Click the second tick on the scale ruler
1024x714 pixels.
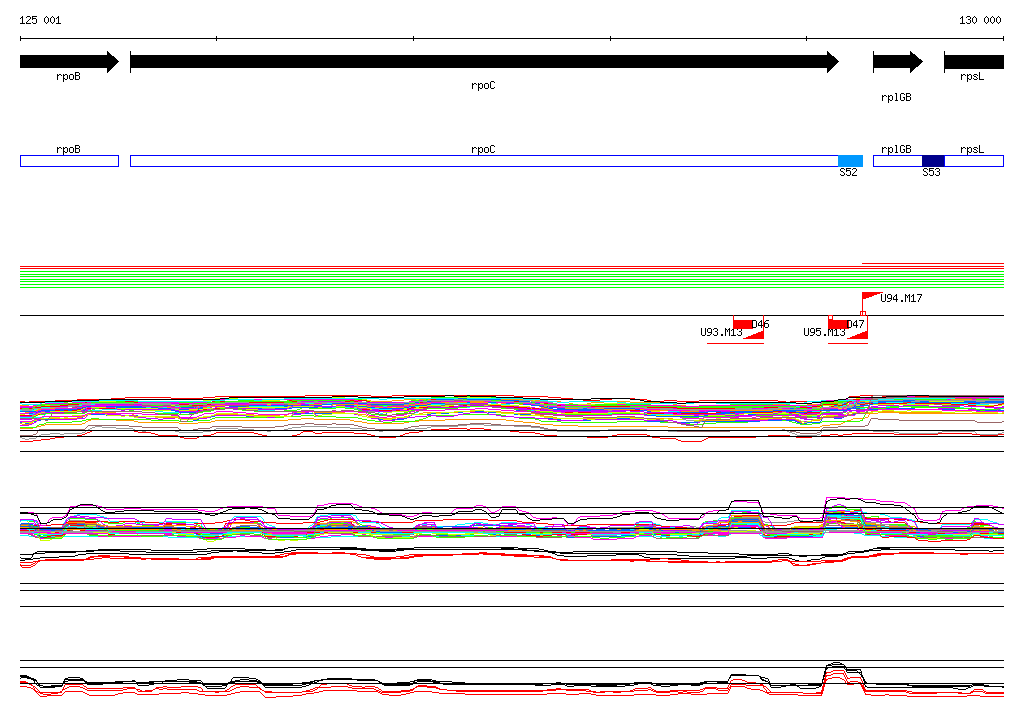217,39
